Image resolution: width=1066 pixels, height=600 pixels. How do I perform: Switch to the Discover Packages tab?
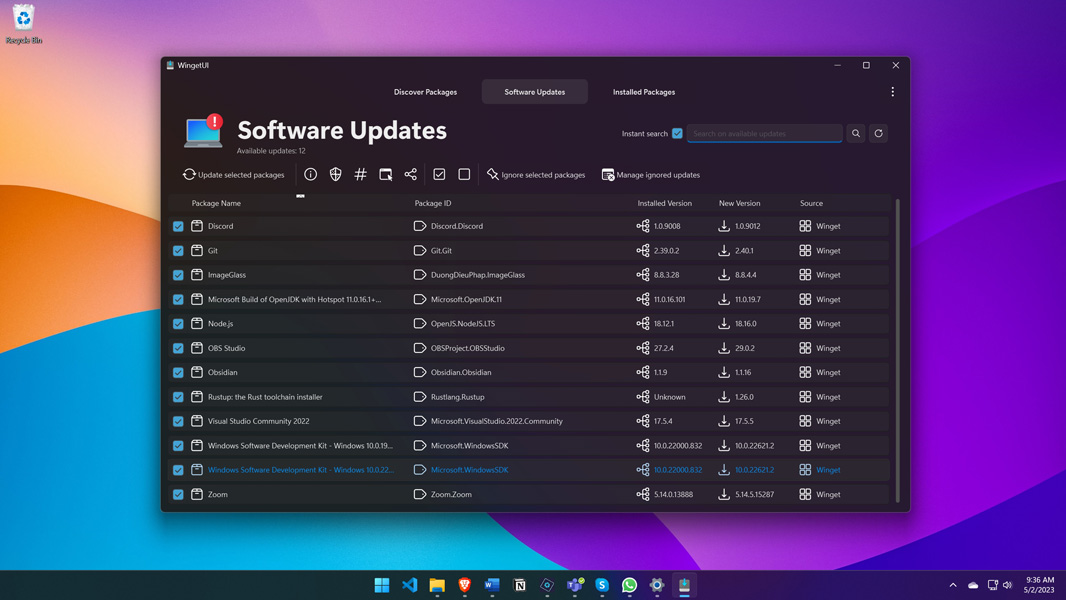tap(425, 92)
